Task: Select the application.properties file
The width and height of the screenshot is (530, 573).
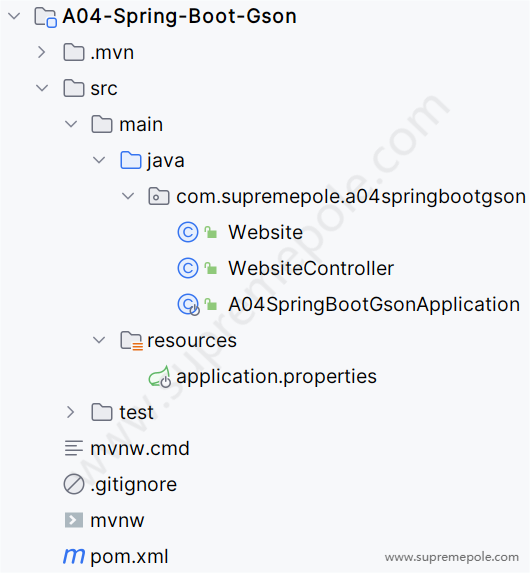Action: click(x=276, y=376)
